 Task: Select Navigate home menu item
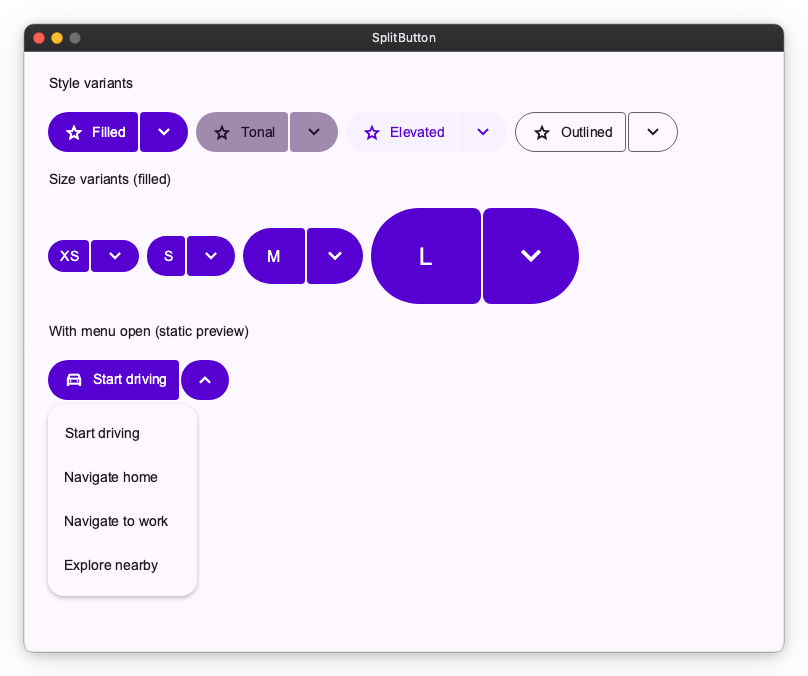[x=123, y=477]
